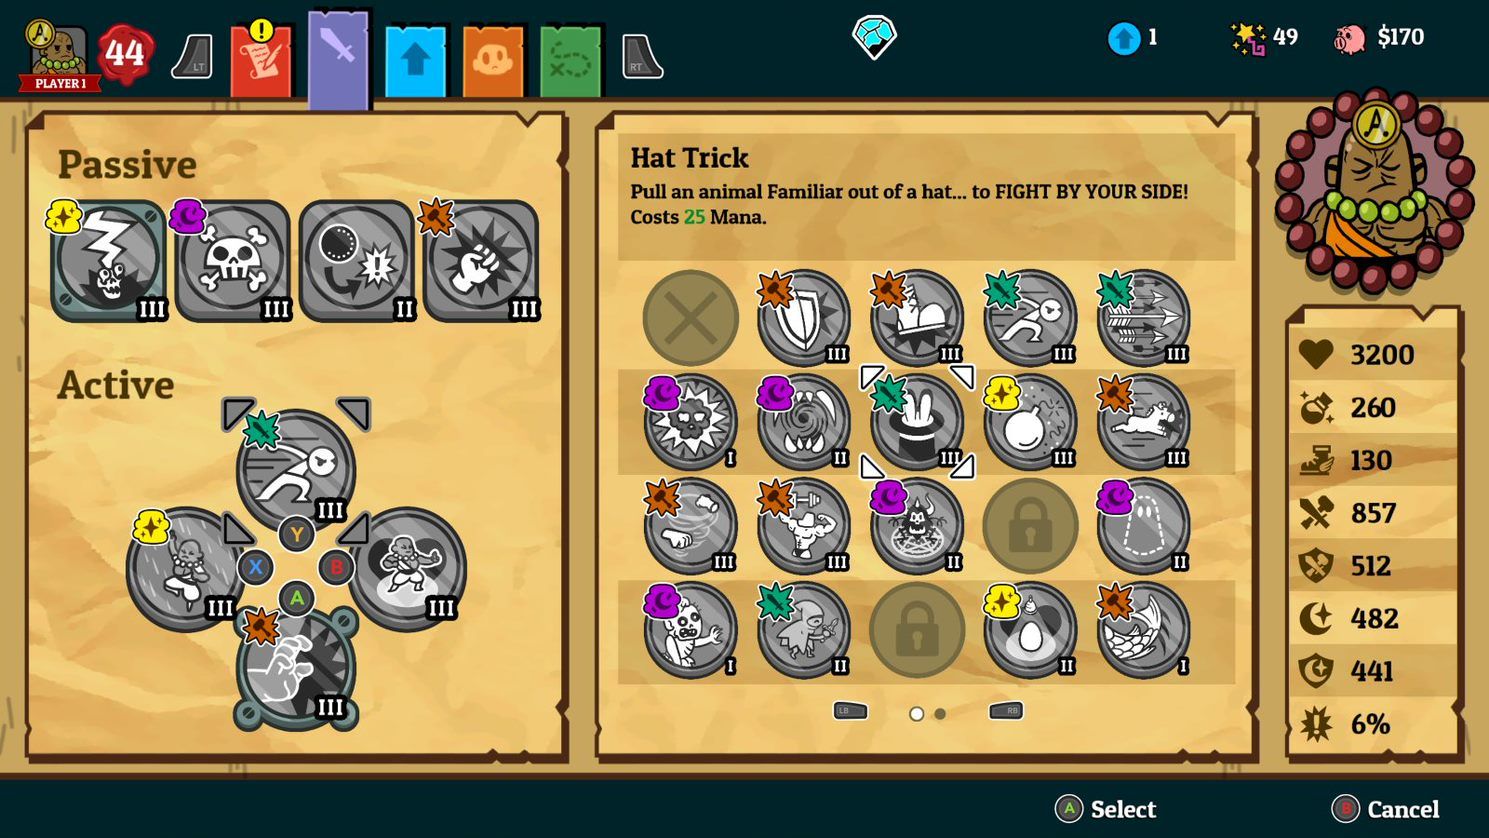Viewport: 1489px width, 838px height.
Task: Open the green map tab
Action: coord(570,60)
